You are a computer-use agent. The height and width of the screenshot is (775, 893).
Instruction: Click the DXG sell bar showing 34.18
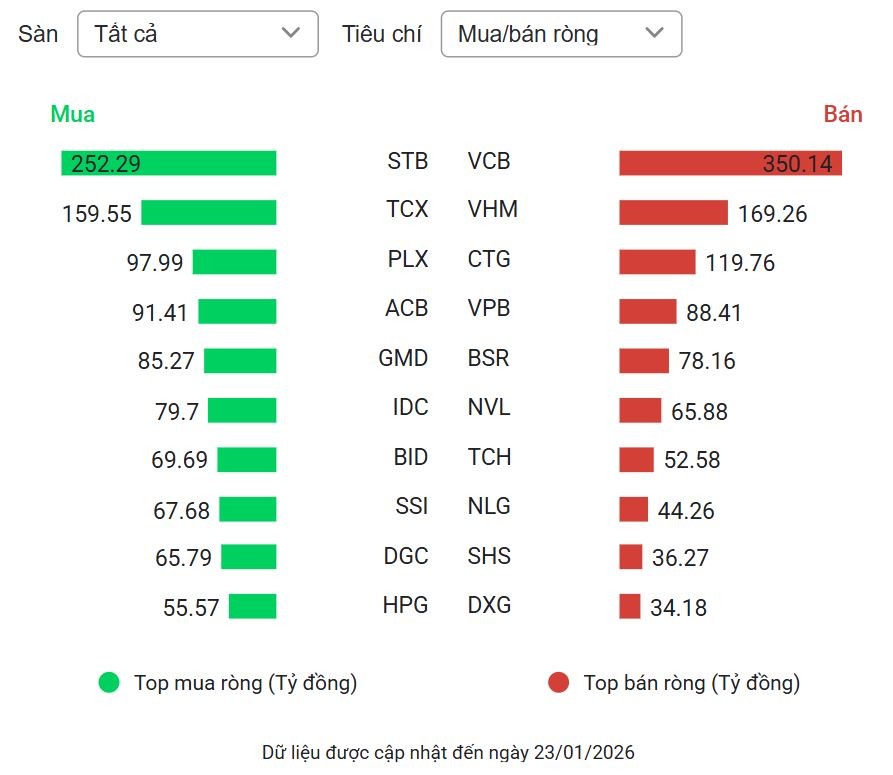(x=629, y=606)
